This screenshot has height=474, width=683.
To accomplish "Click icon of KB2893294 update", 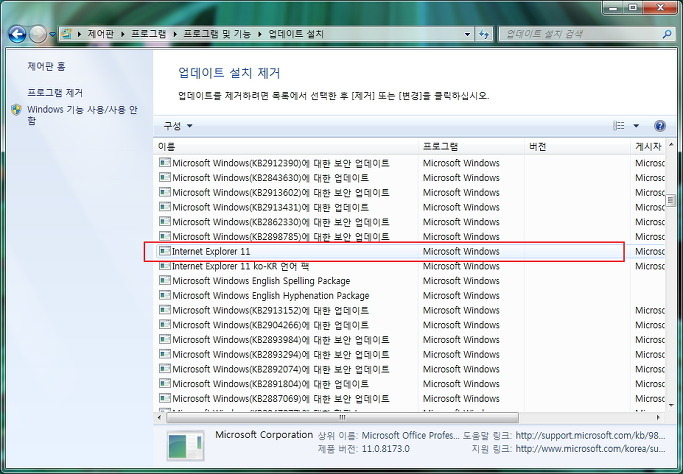I will click(164, 354).
